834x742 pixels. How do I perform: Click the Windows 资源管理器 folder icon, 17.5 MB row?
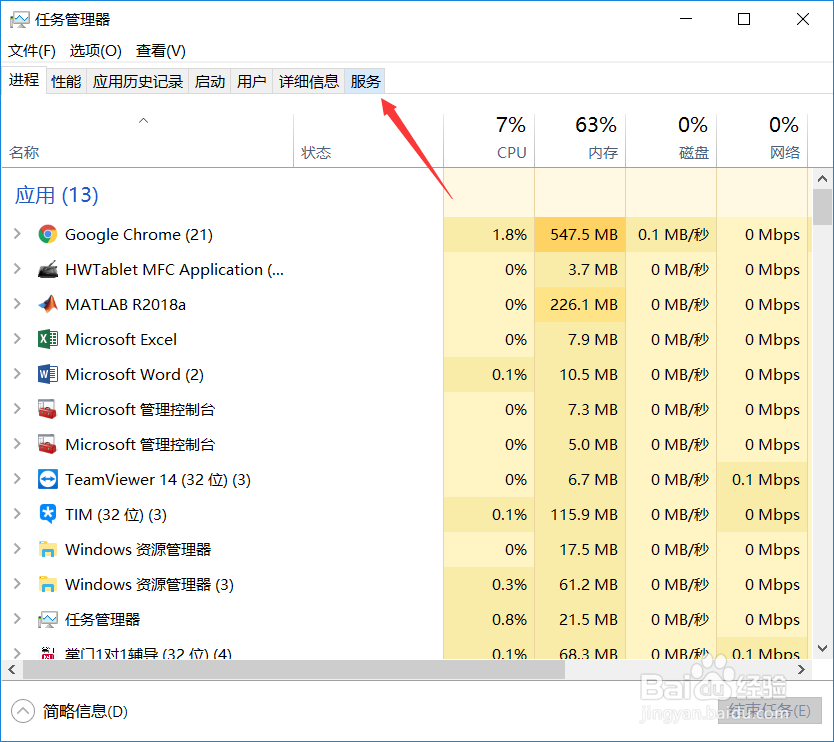[x=48, y=549]
